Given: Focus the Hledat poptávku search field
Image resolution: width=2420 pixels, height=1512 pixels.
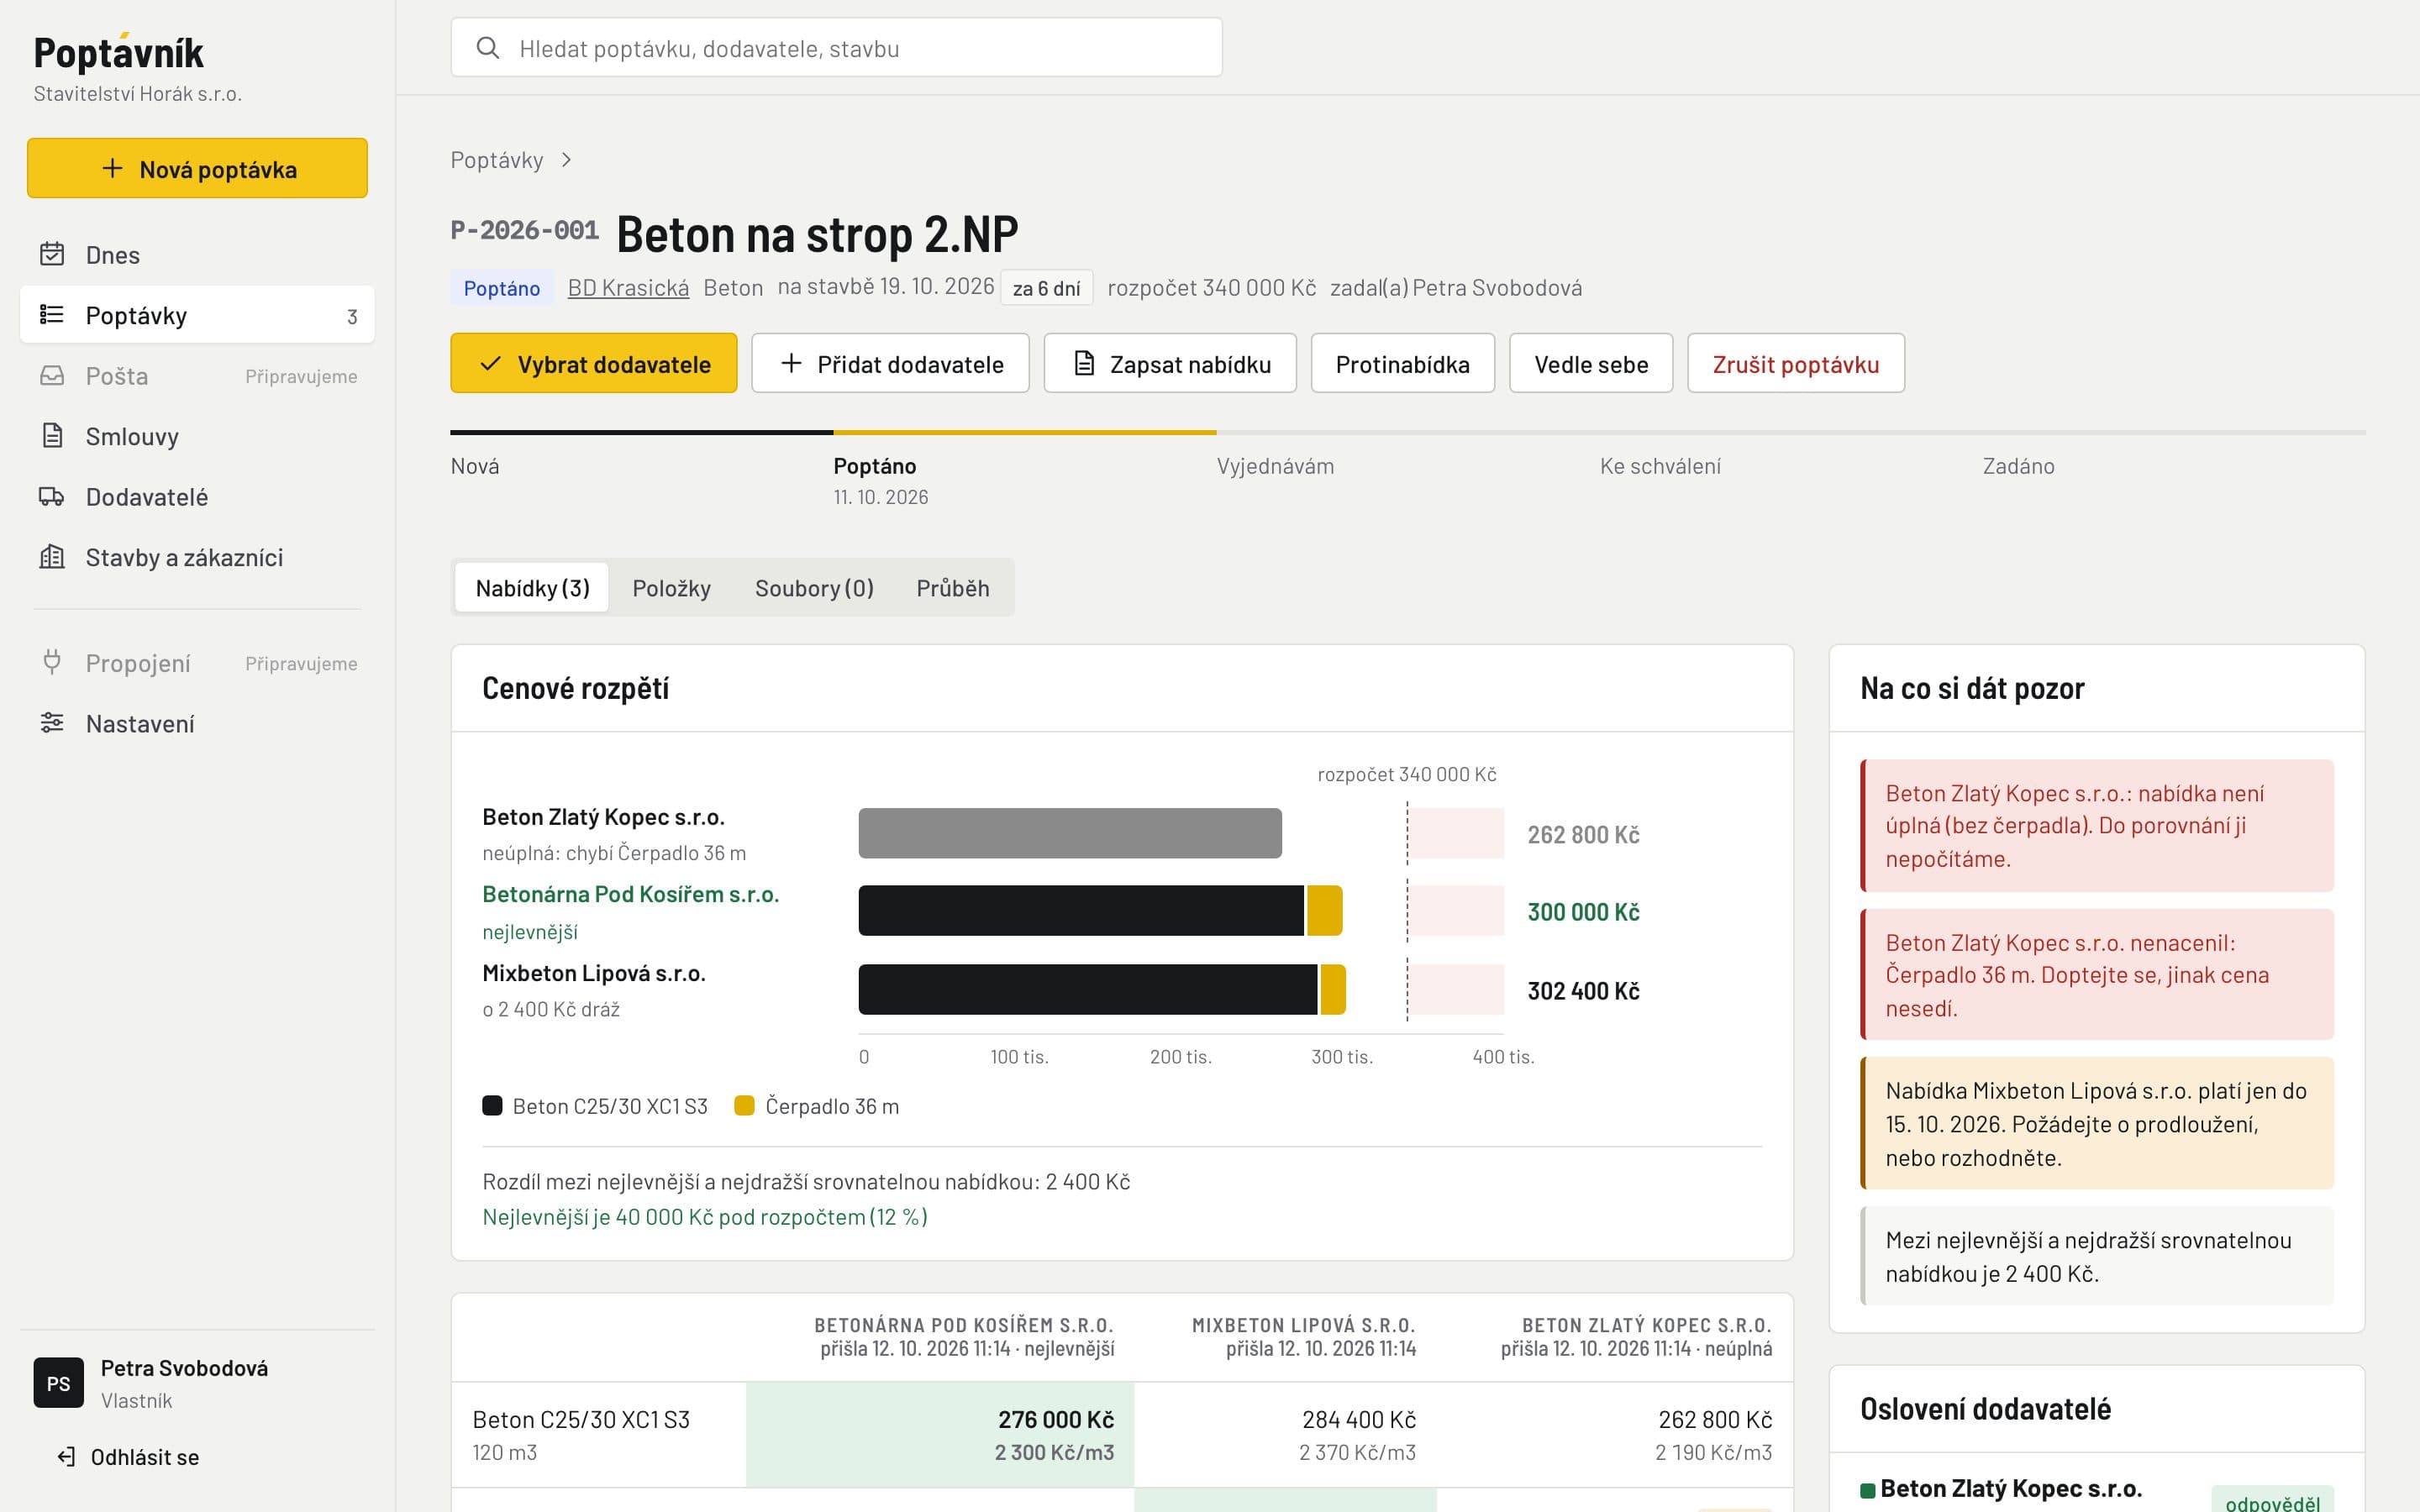Looking at the screenshot, I should point(836,47).
